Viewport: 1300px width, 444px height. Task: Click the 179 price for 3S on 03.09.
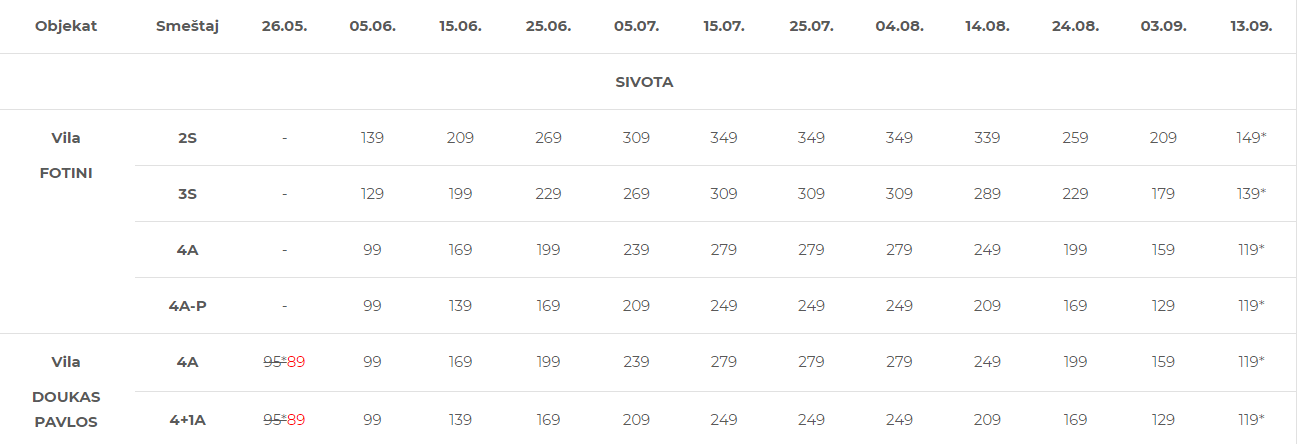click(x=1163, y=194)
